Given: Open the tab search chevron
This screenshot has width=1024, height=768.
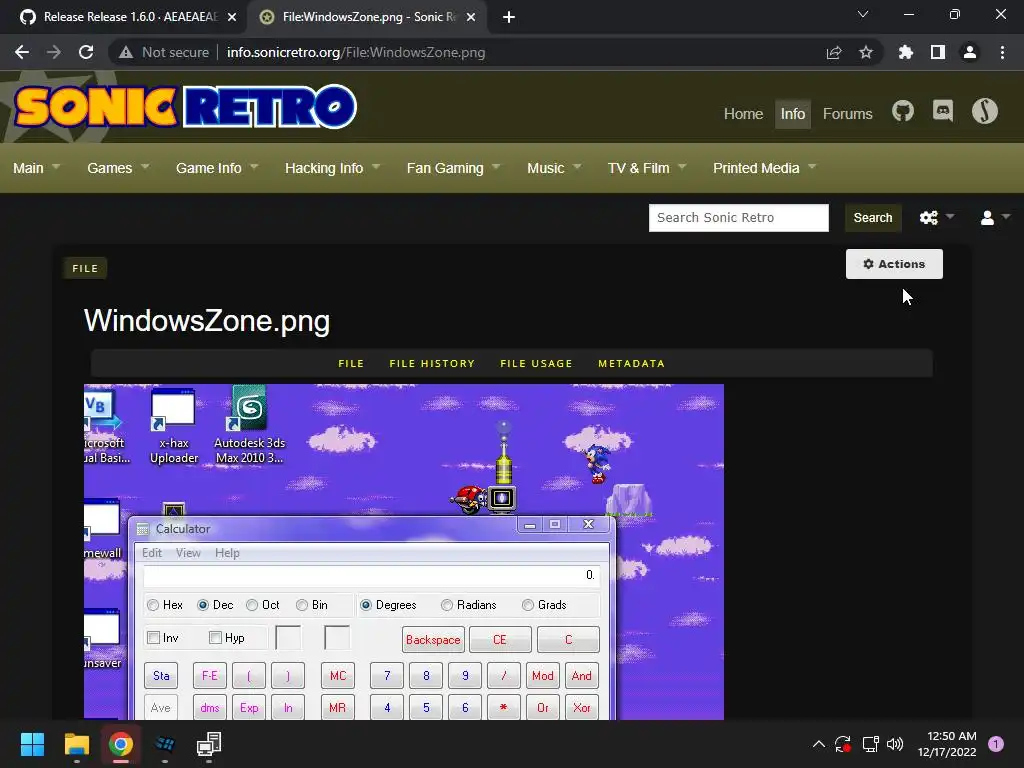Looking at the screenshot, I should [x=863, y=14].
